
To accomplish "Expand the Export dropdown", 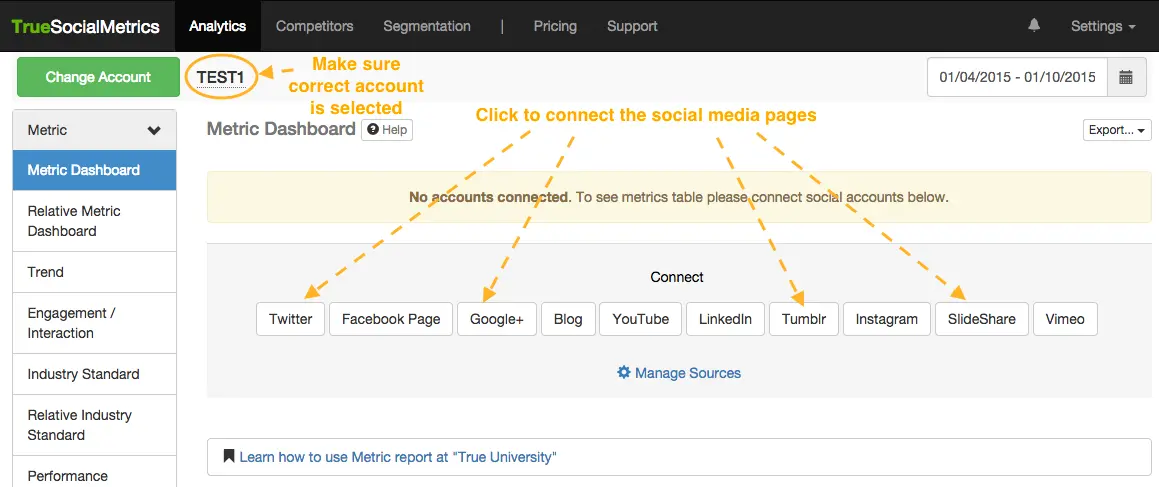I will 1117,130.
